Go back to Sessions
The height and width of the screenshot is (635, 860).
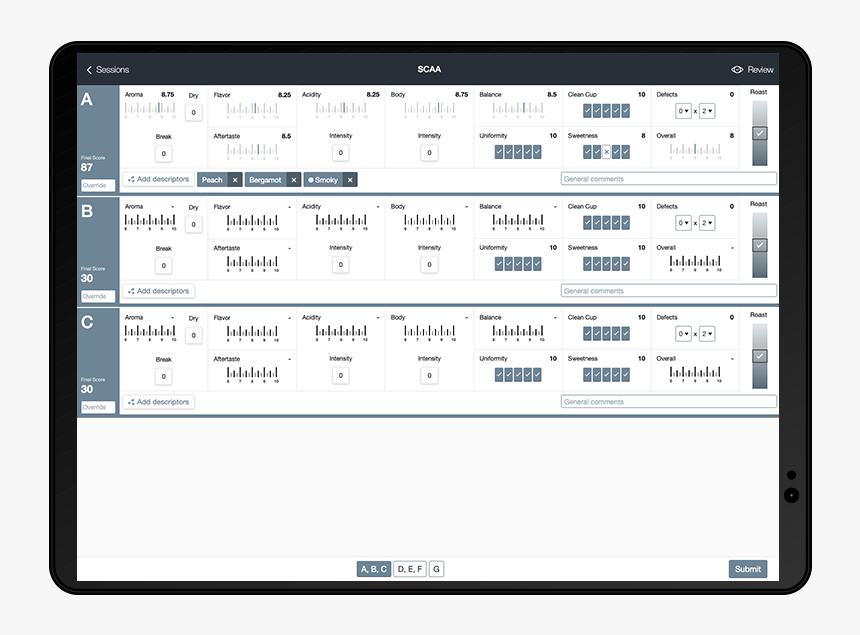click(108, 70)
